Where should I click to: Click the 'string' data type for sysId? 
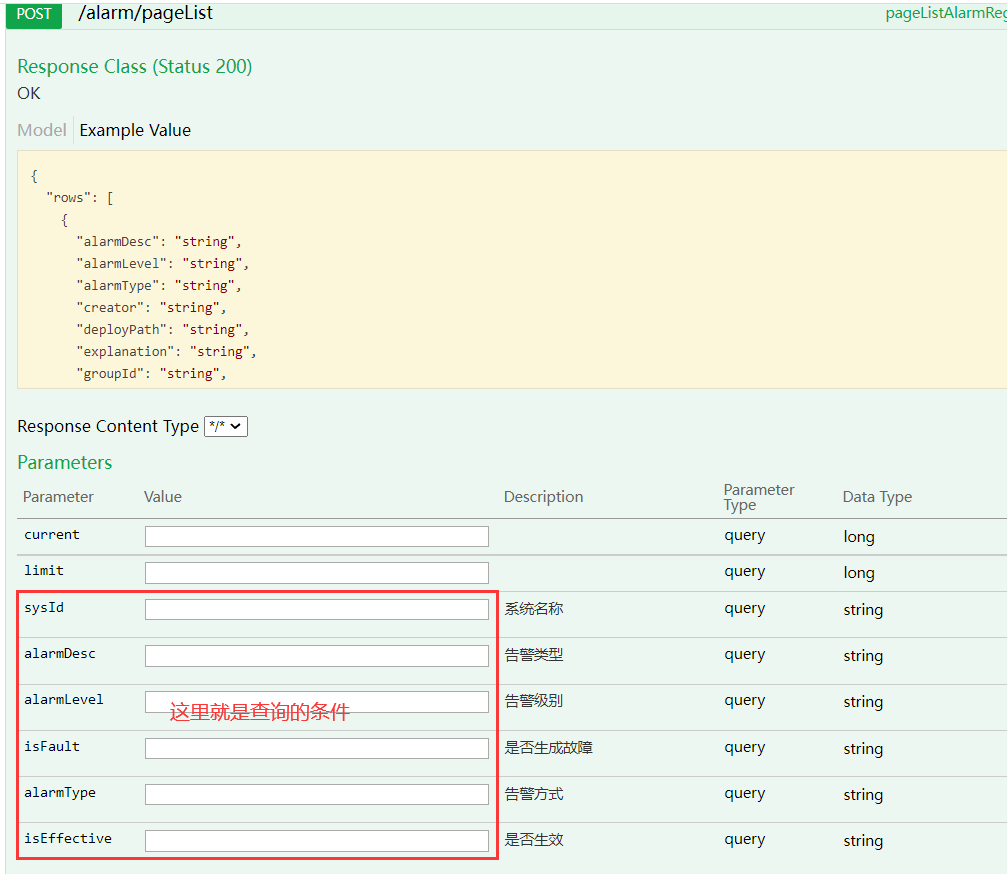[x=863, y=610]
